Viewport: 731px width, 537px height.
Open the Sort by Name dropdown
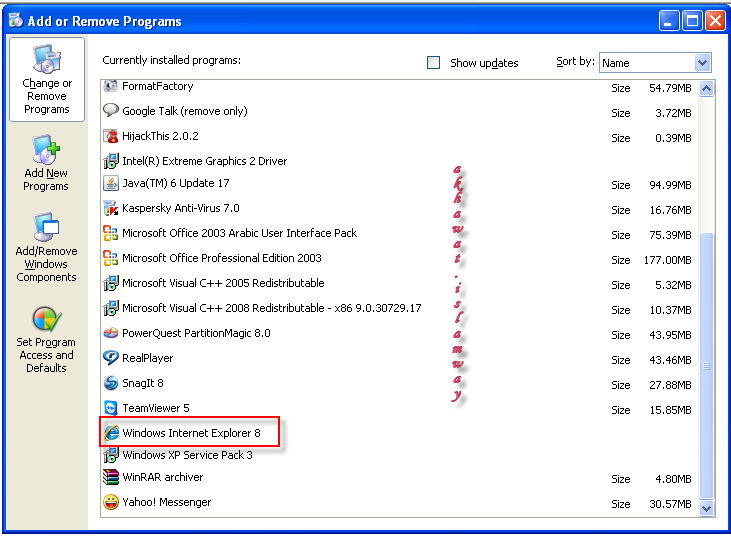[x=655, y=62]
